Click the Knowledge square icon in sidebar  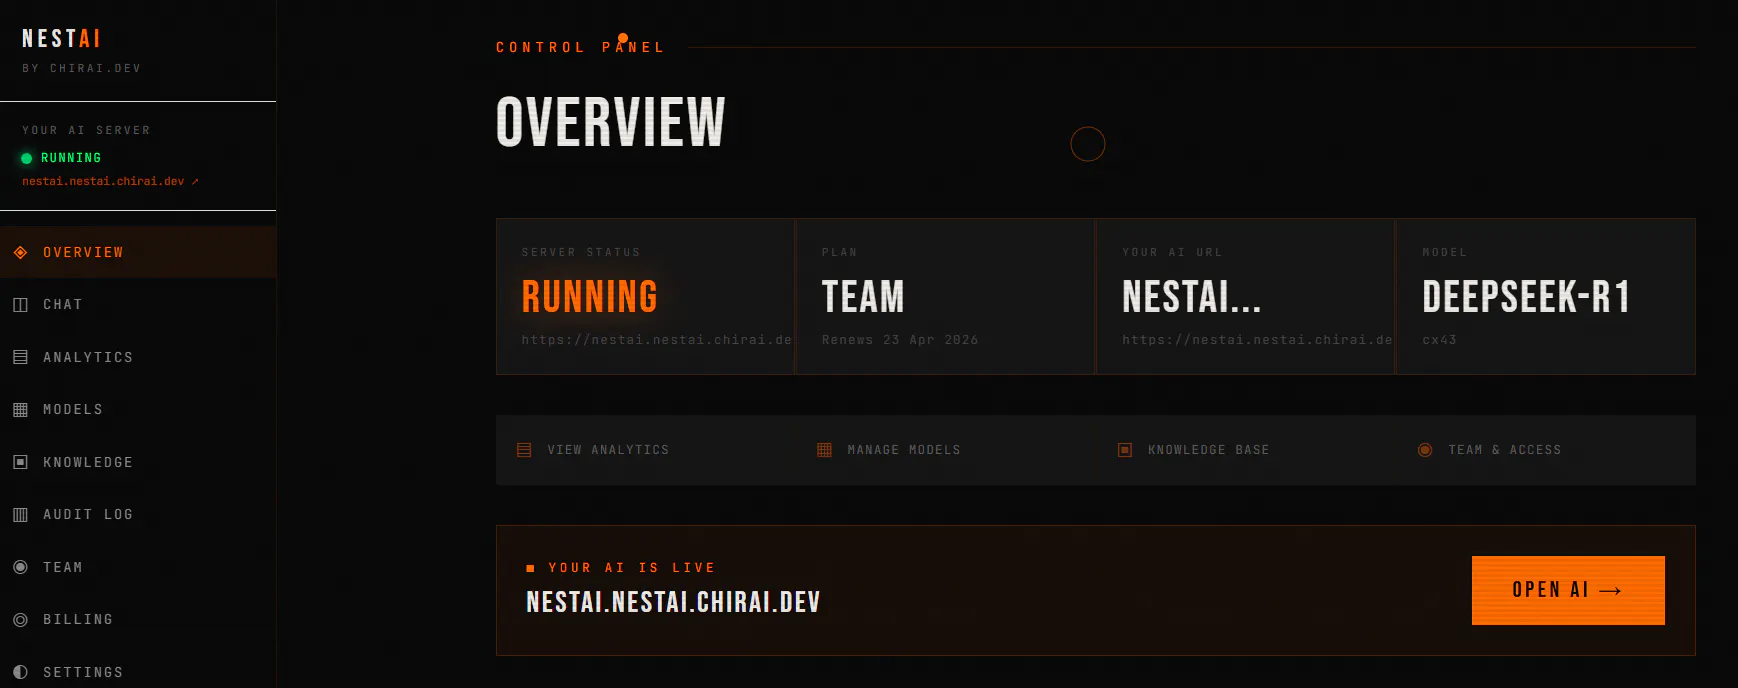[20, 462]
